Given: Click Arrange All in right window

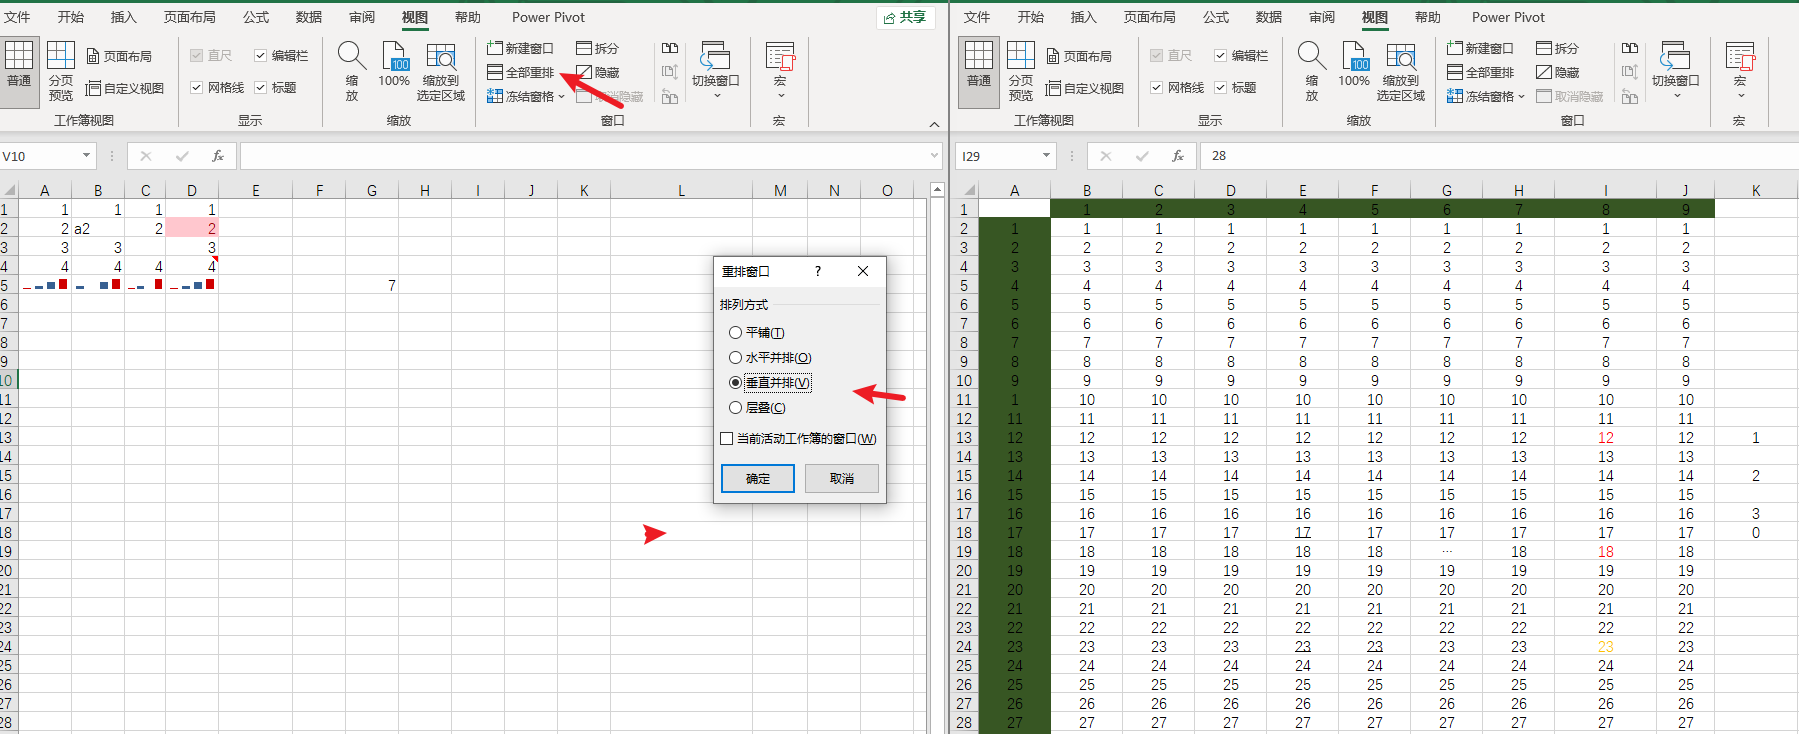Looking at the screenshot, I should pyautogui.click(x=1480, y=72).
